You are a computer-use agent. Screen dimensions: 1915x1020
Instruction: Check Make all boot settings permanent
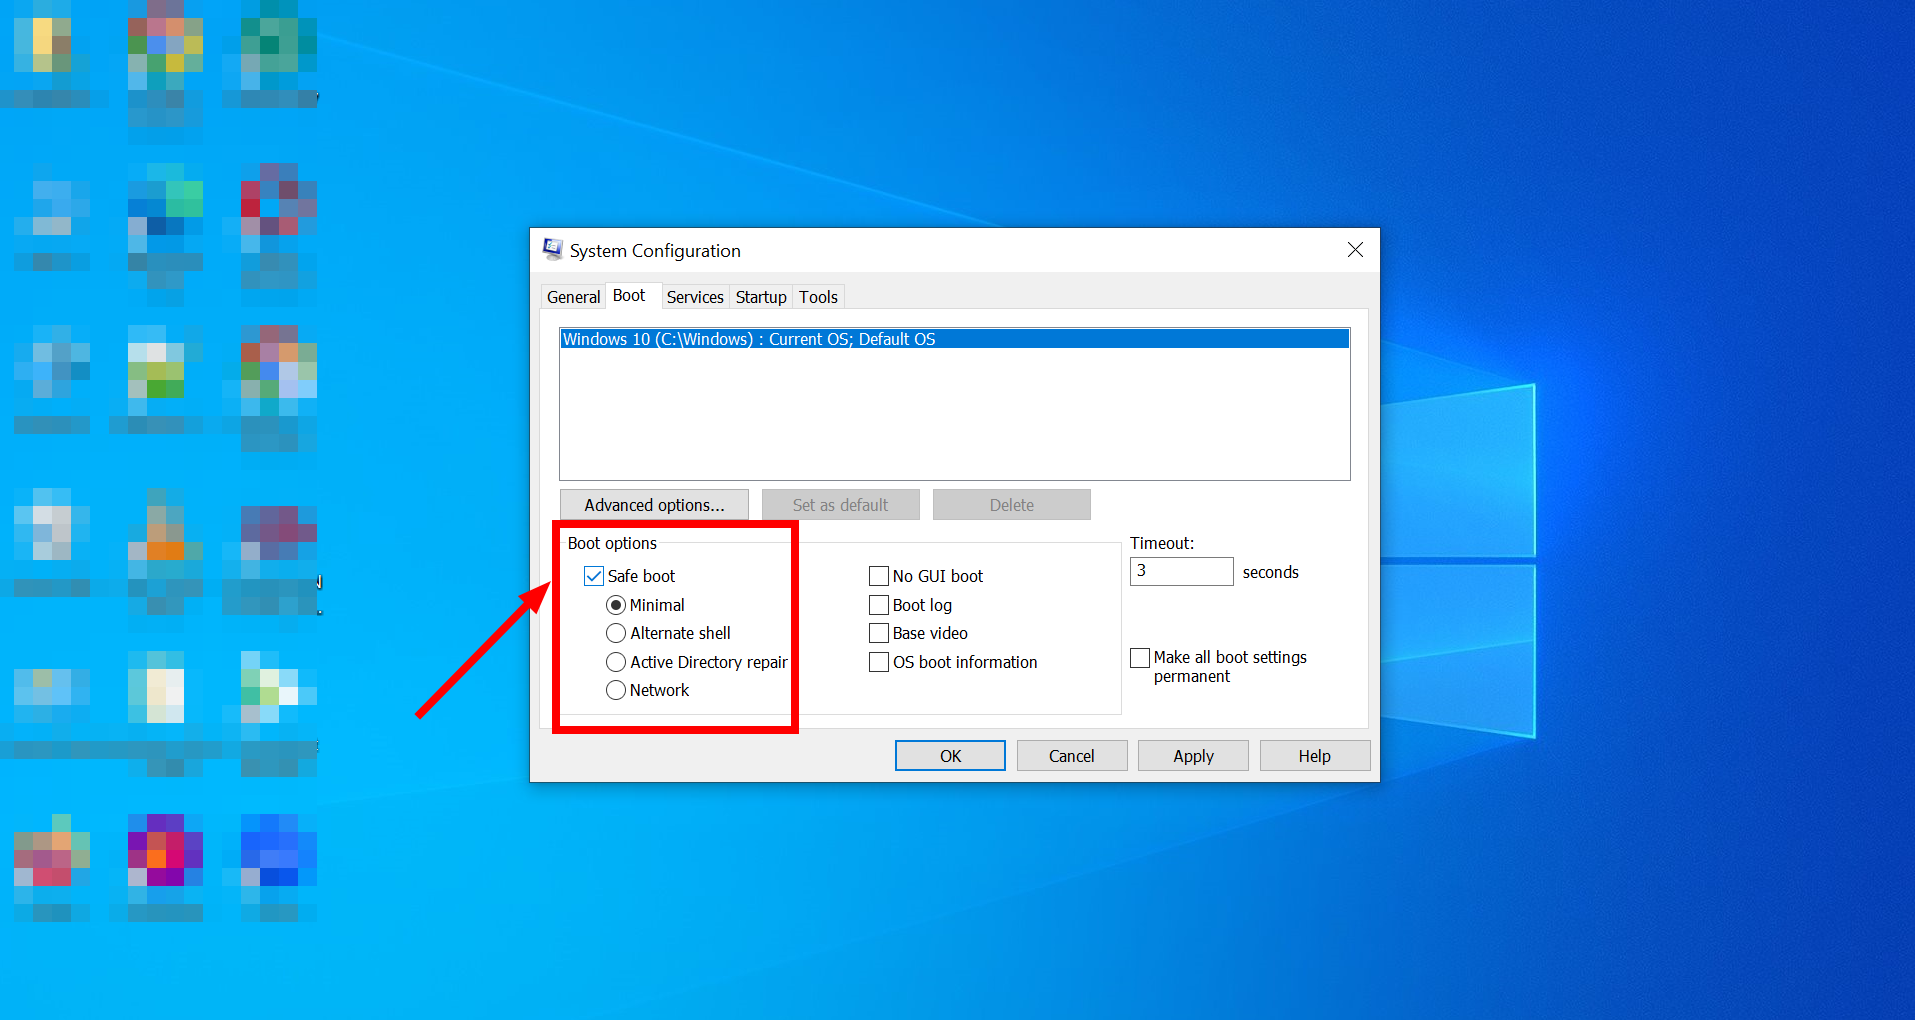[x=1140, y=657]
